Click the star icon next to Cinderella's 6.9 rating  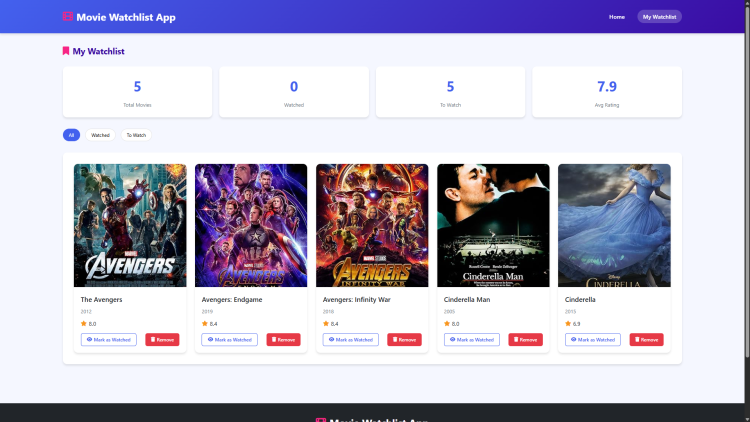568,324
